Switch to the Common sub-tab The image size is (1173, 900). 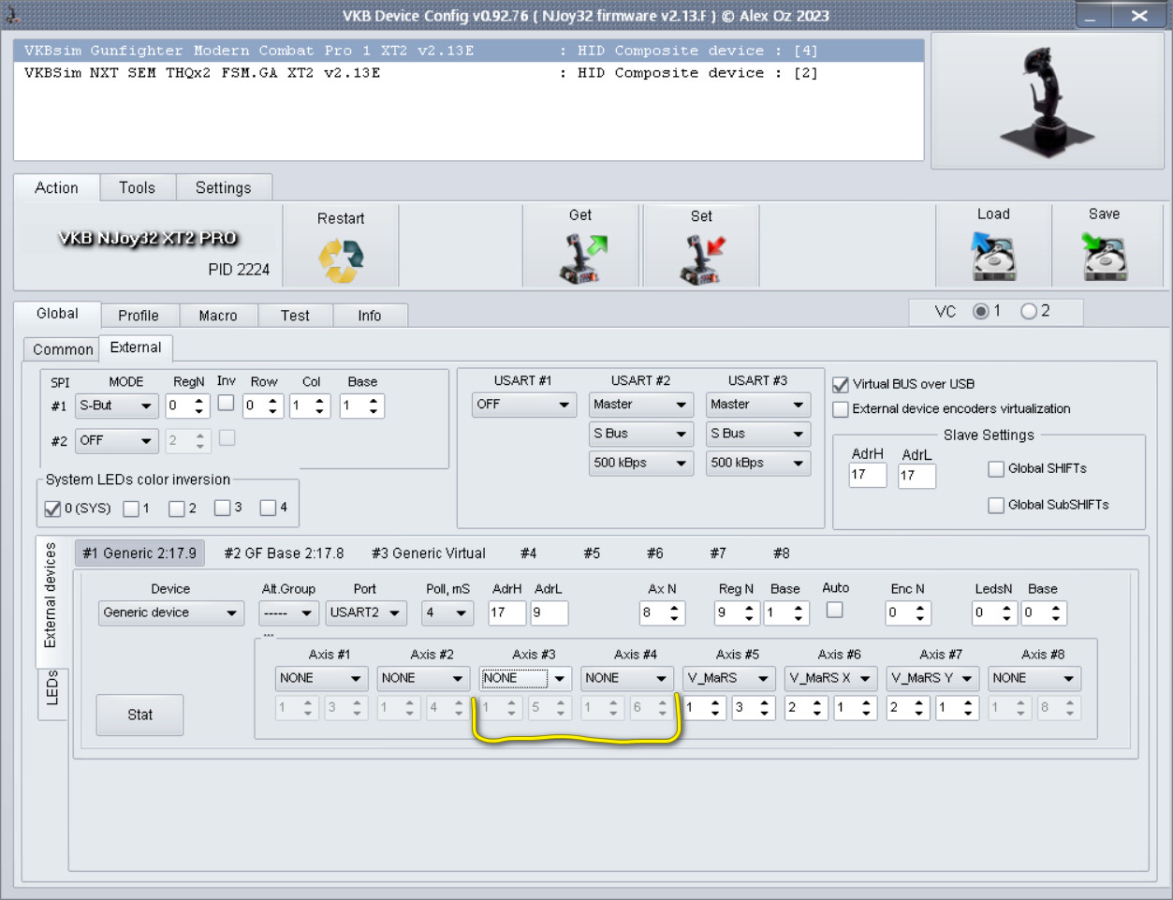point(63,349)
